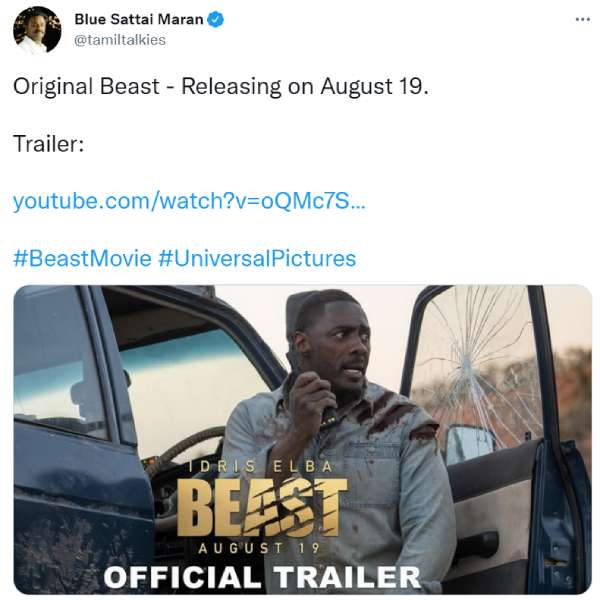Open the #BeastMovie hashtag
This screenshot has width=600, height=600.
82,258
